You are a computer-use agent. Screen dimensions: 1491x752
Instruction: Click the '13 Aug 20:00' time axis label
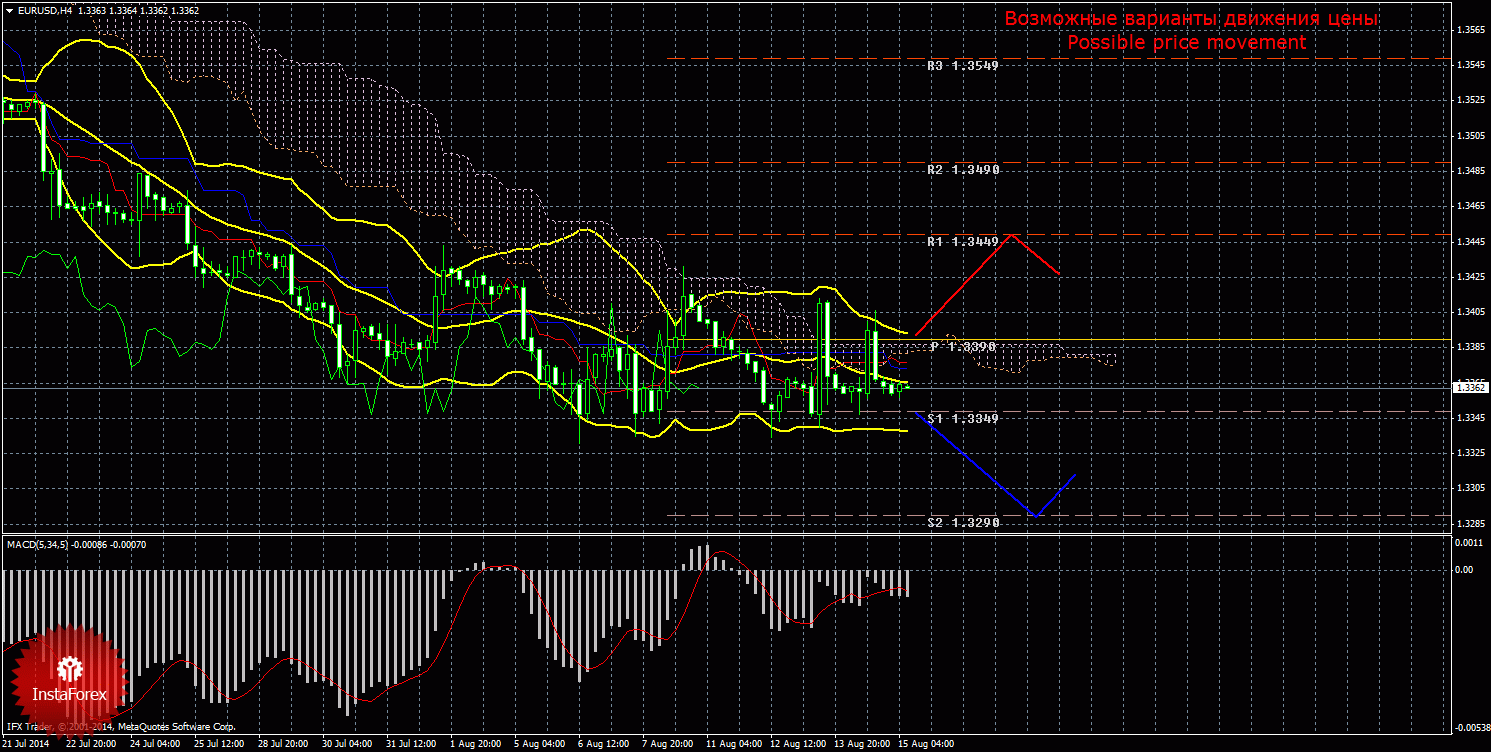[x=860, y=744]
